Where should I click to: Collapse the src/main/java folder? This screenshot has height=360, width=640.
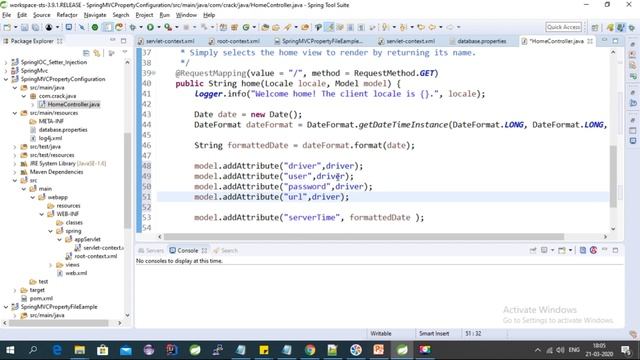(15, 88)
